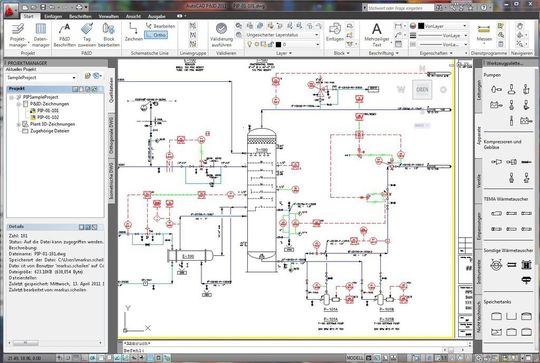Click the OBEN face of the ViewCube
Screen dimensions: 540x363
422,90
